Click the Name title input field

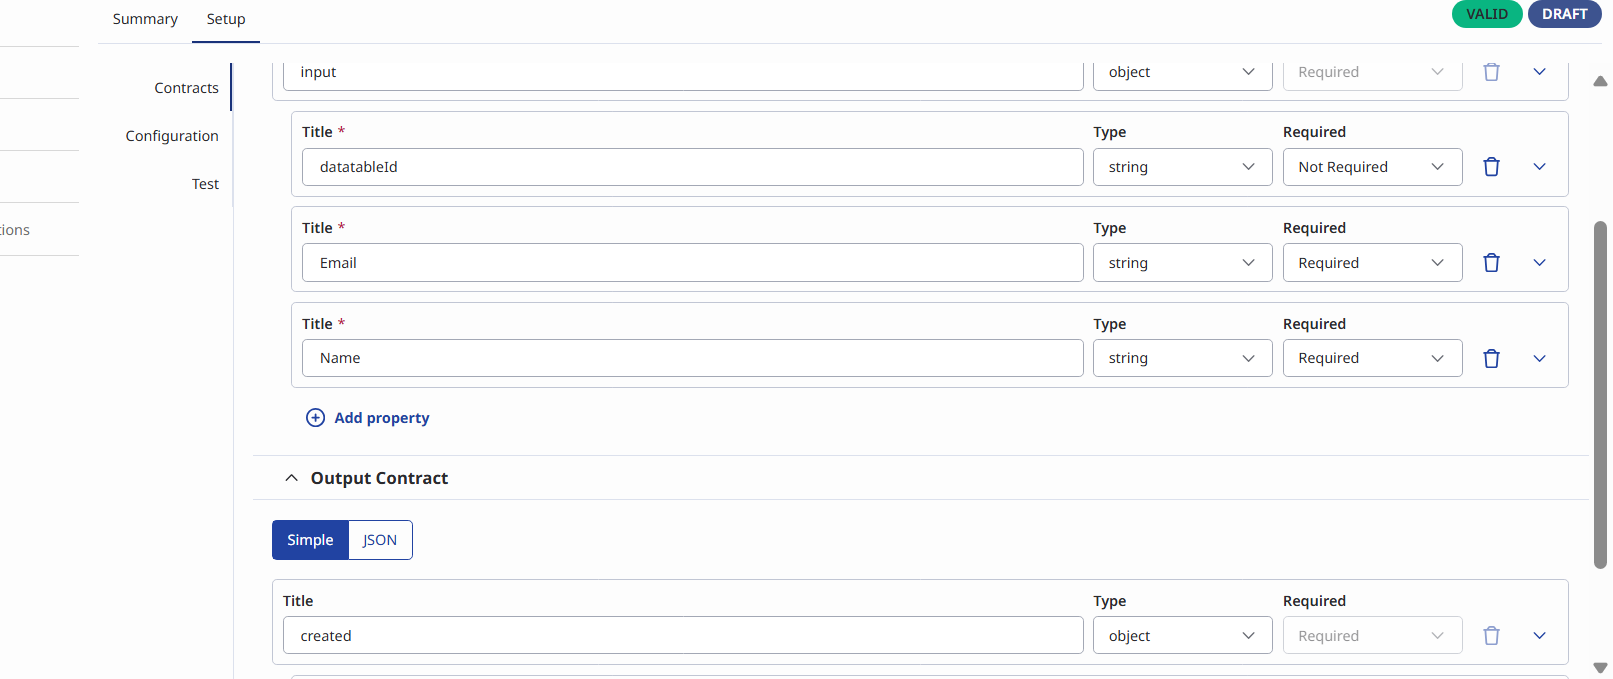tap(692, 358)
